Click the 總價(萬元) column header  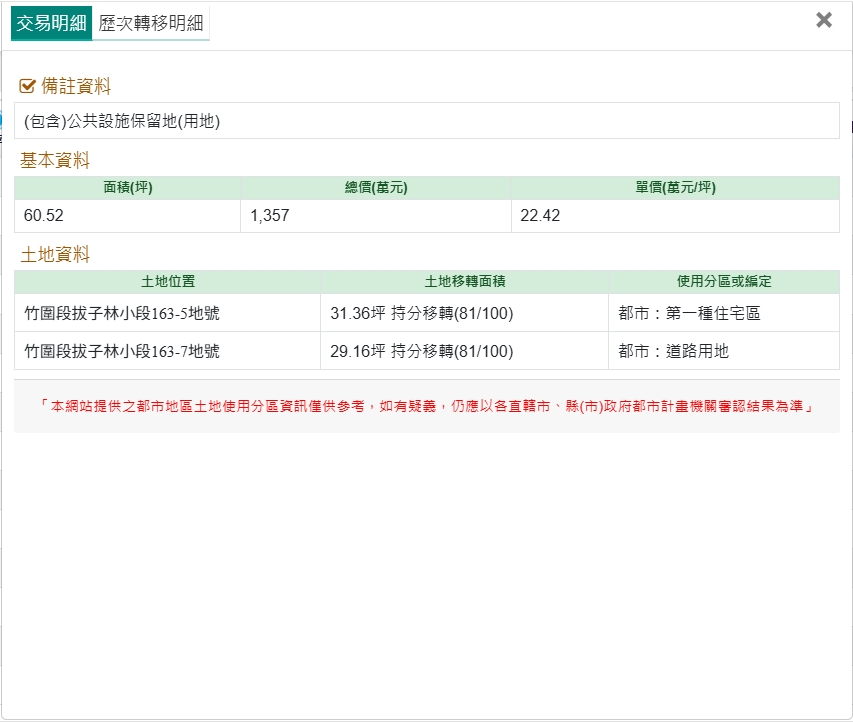click(376, 188)
